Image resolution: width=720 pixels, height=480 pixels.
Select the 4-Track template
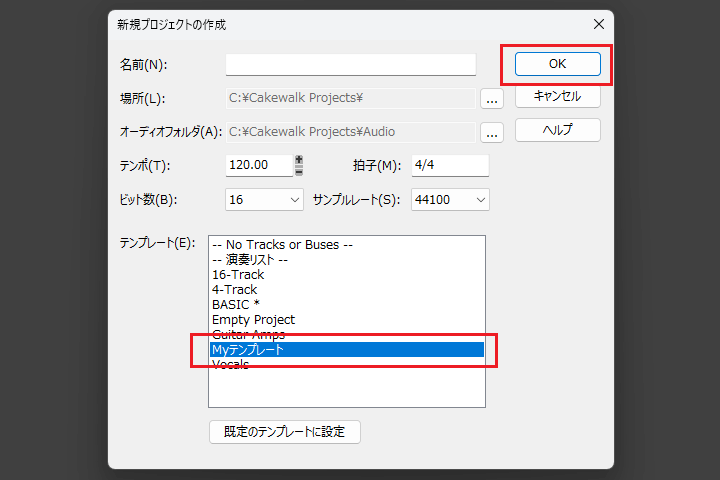234,289
